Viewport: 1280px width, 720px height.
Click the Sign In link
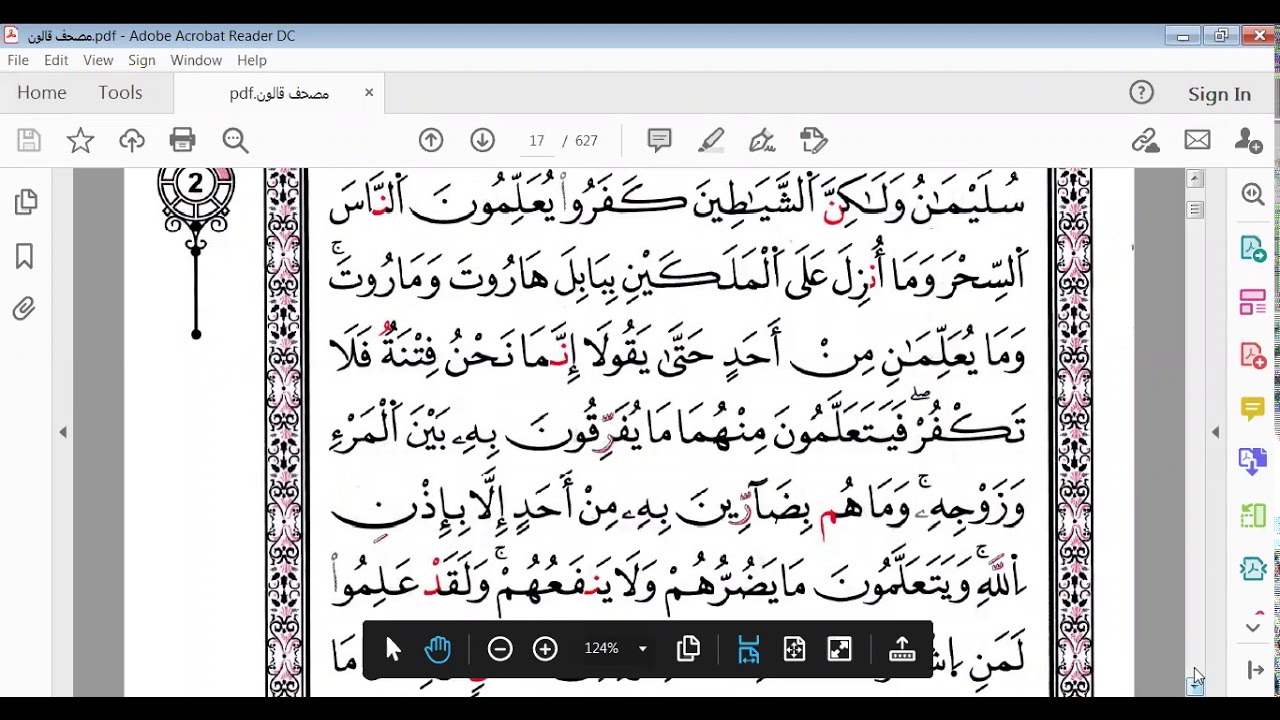pos(1219,94)
